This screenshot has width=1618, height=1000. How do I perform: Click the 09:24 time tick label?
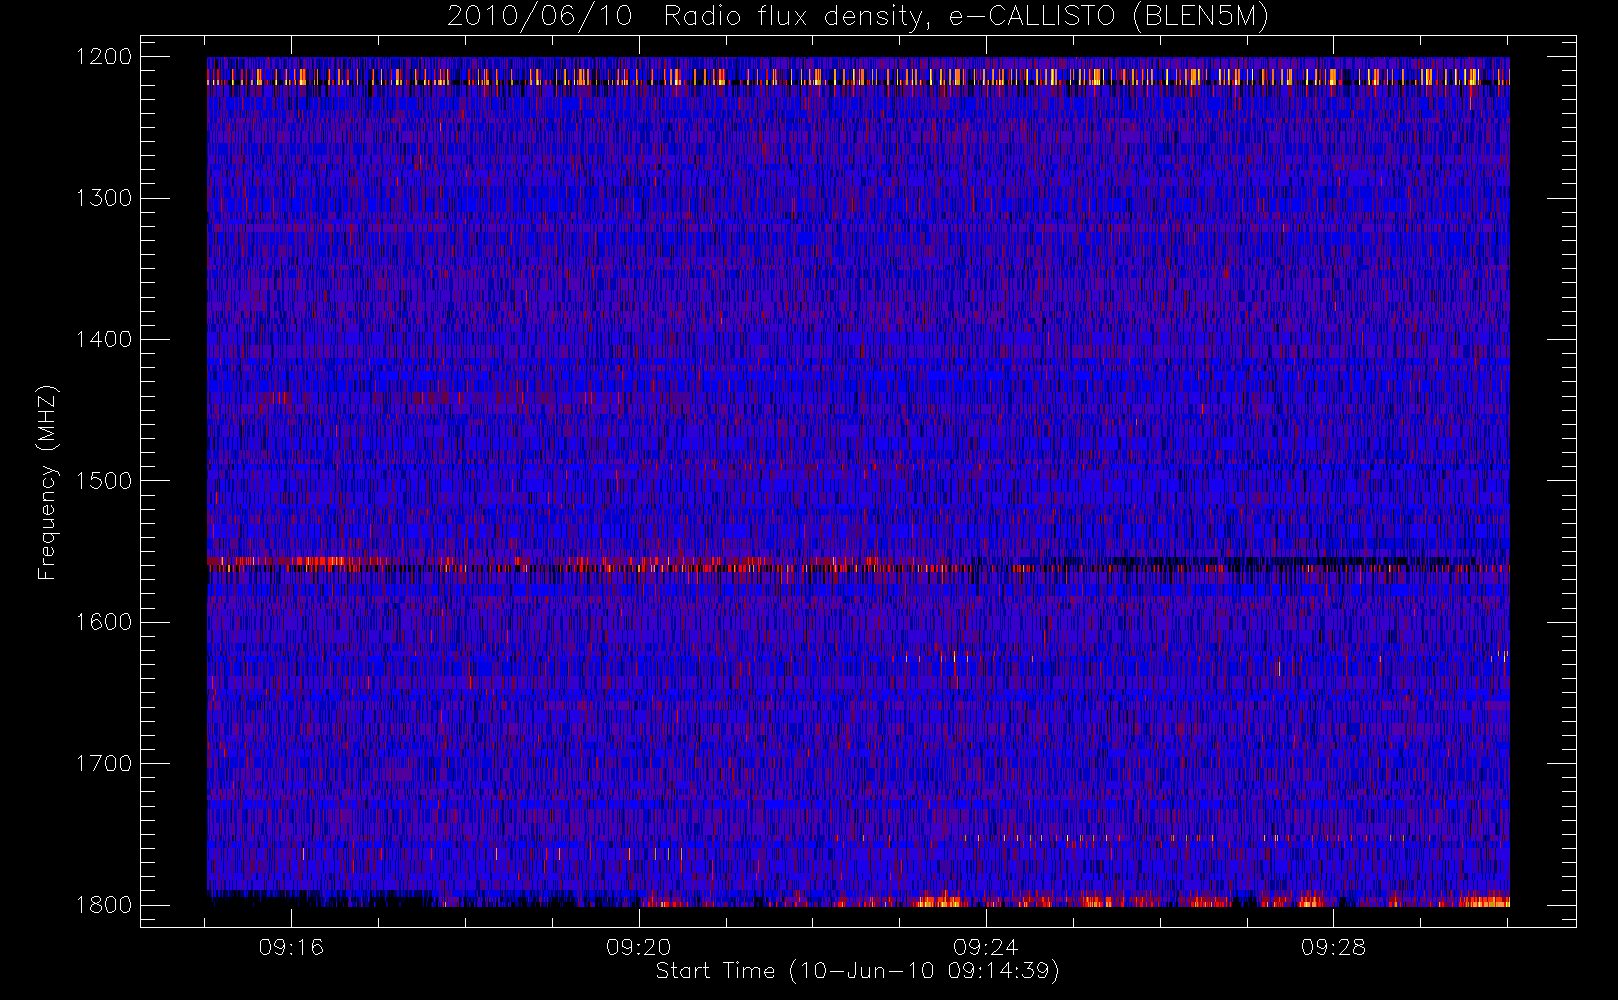click(x=985, y=947)
